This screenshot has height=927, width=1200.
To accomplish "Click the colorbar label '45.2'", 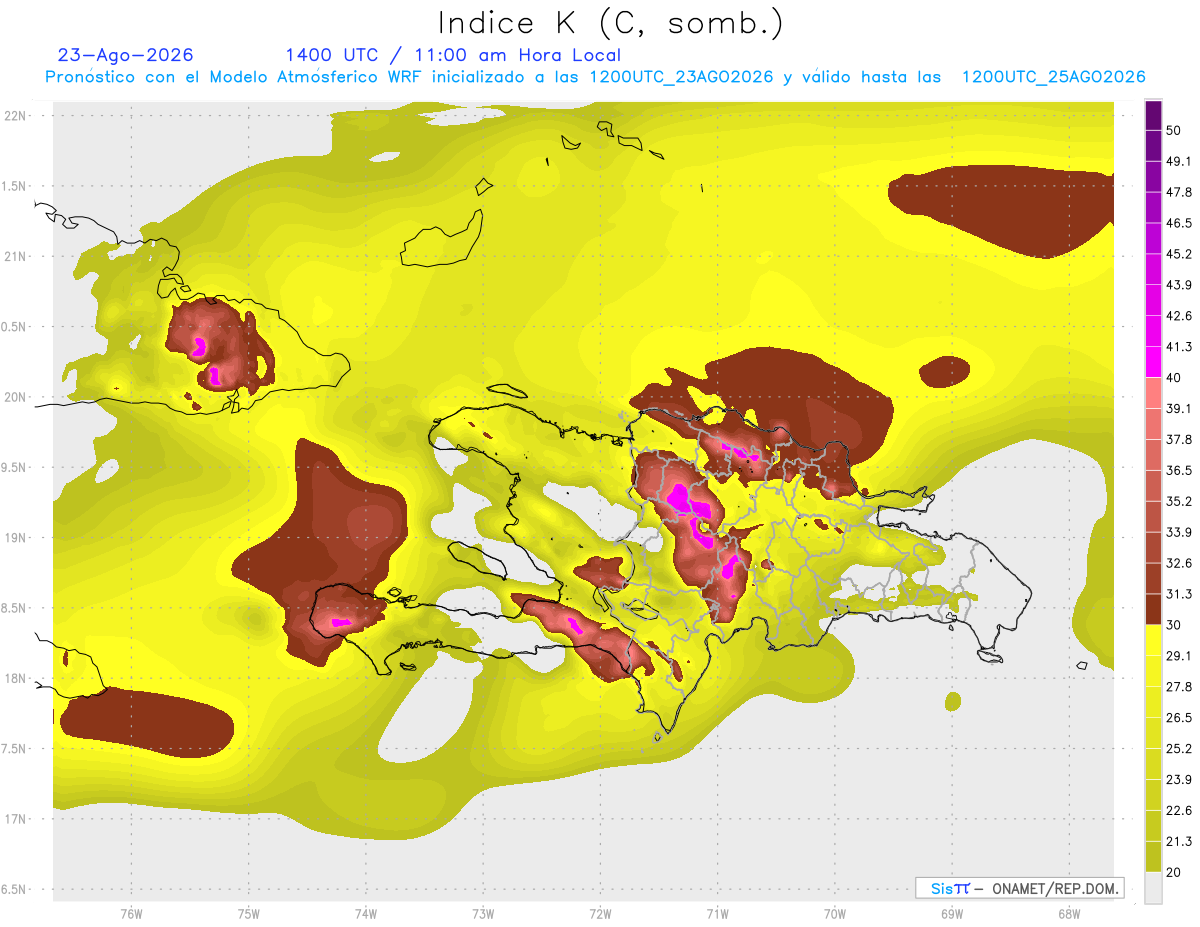I will [1179, 254].
